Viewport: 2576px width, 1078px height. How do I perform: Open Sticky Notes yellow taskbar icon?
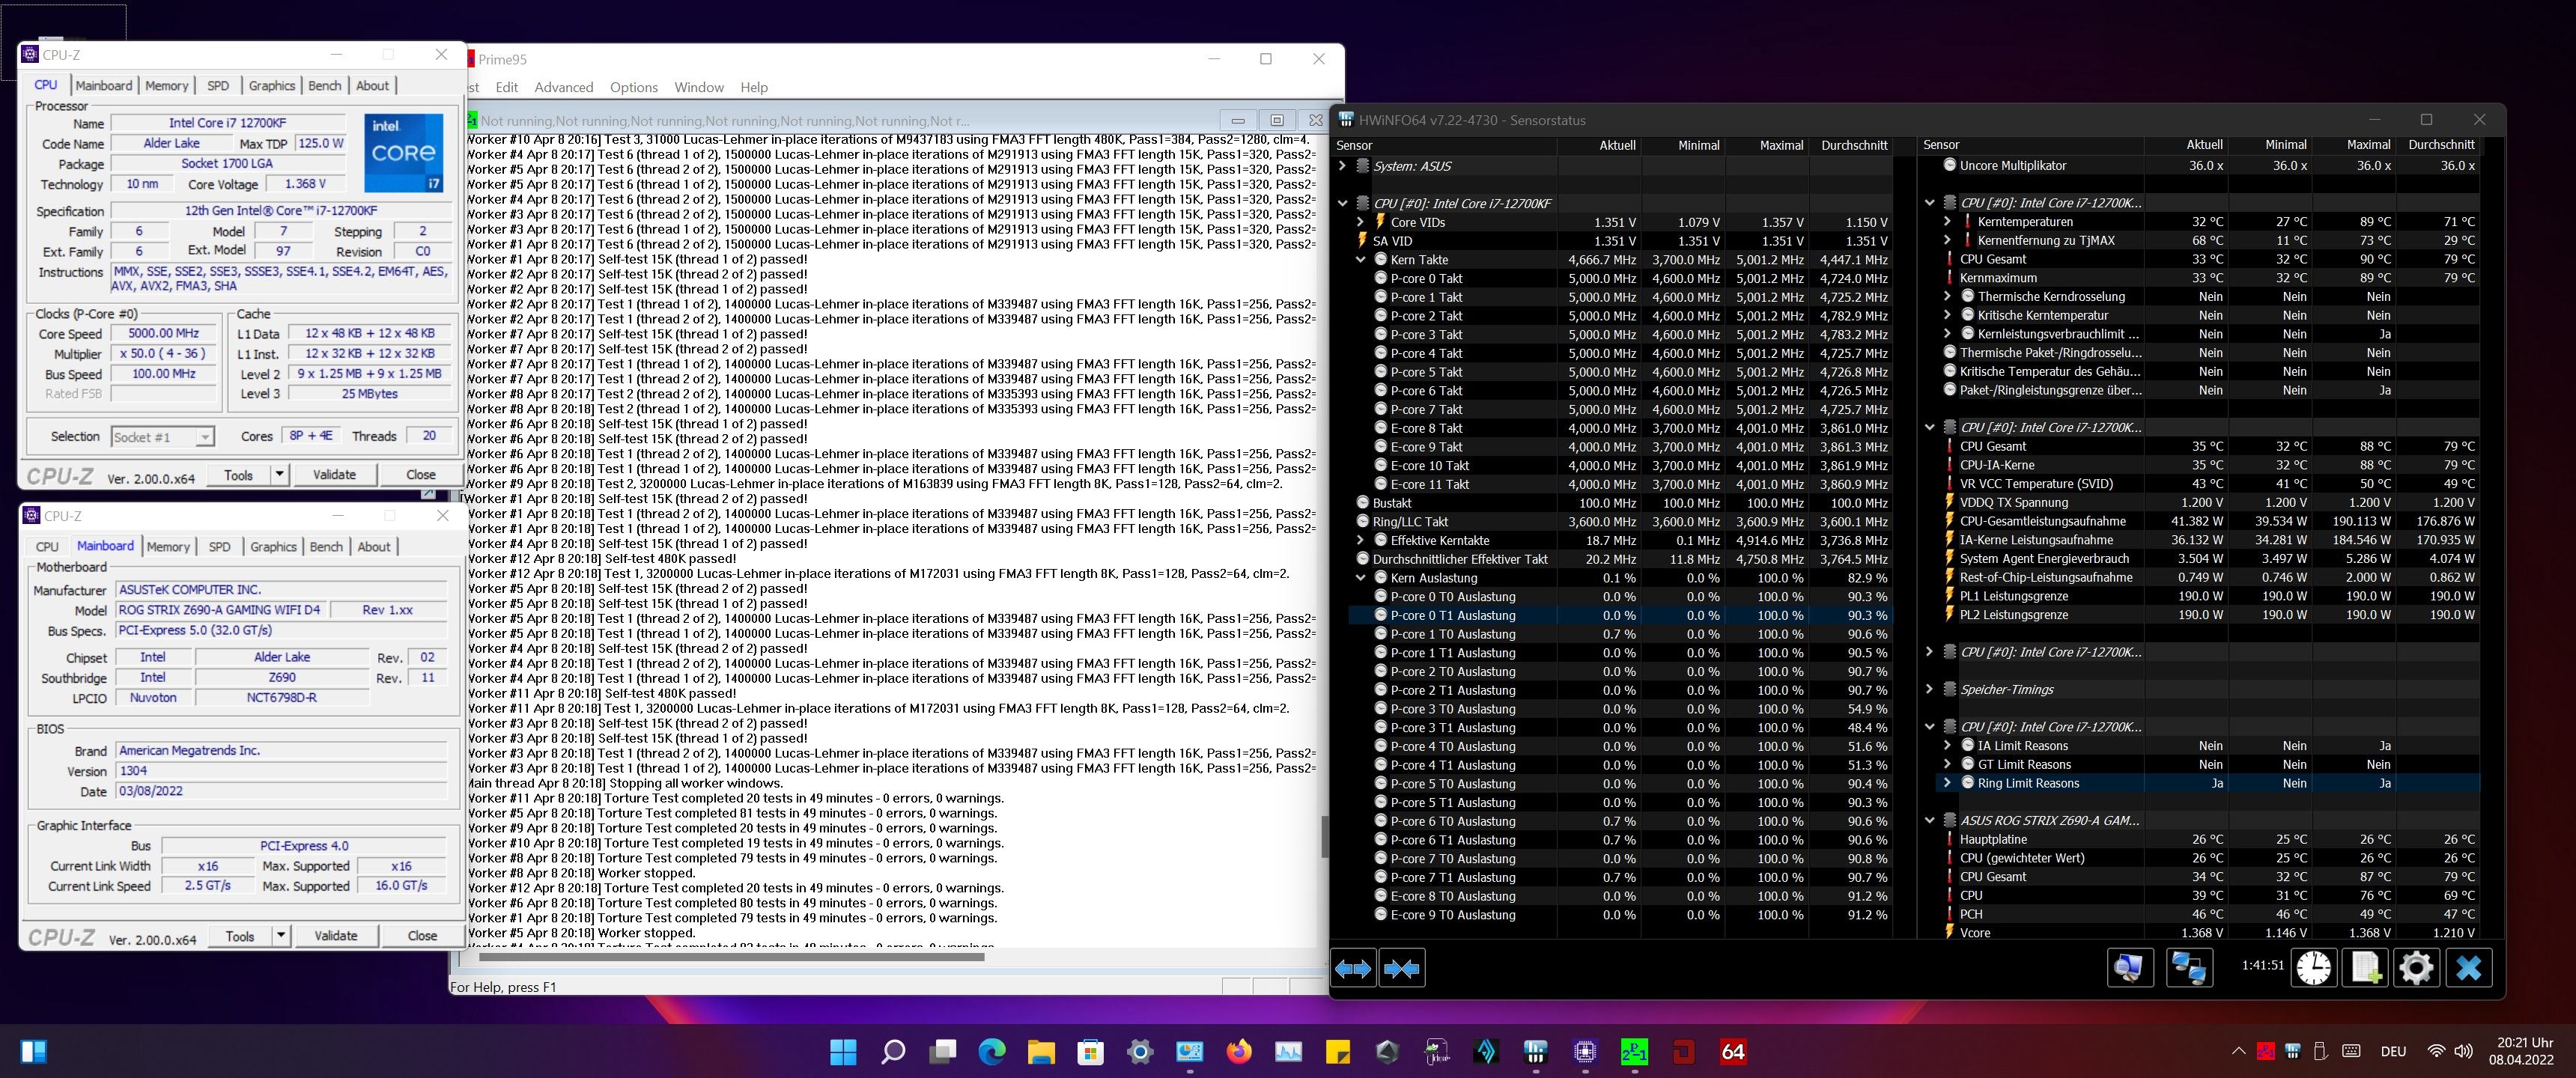[x=1338, y=1051]
